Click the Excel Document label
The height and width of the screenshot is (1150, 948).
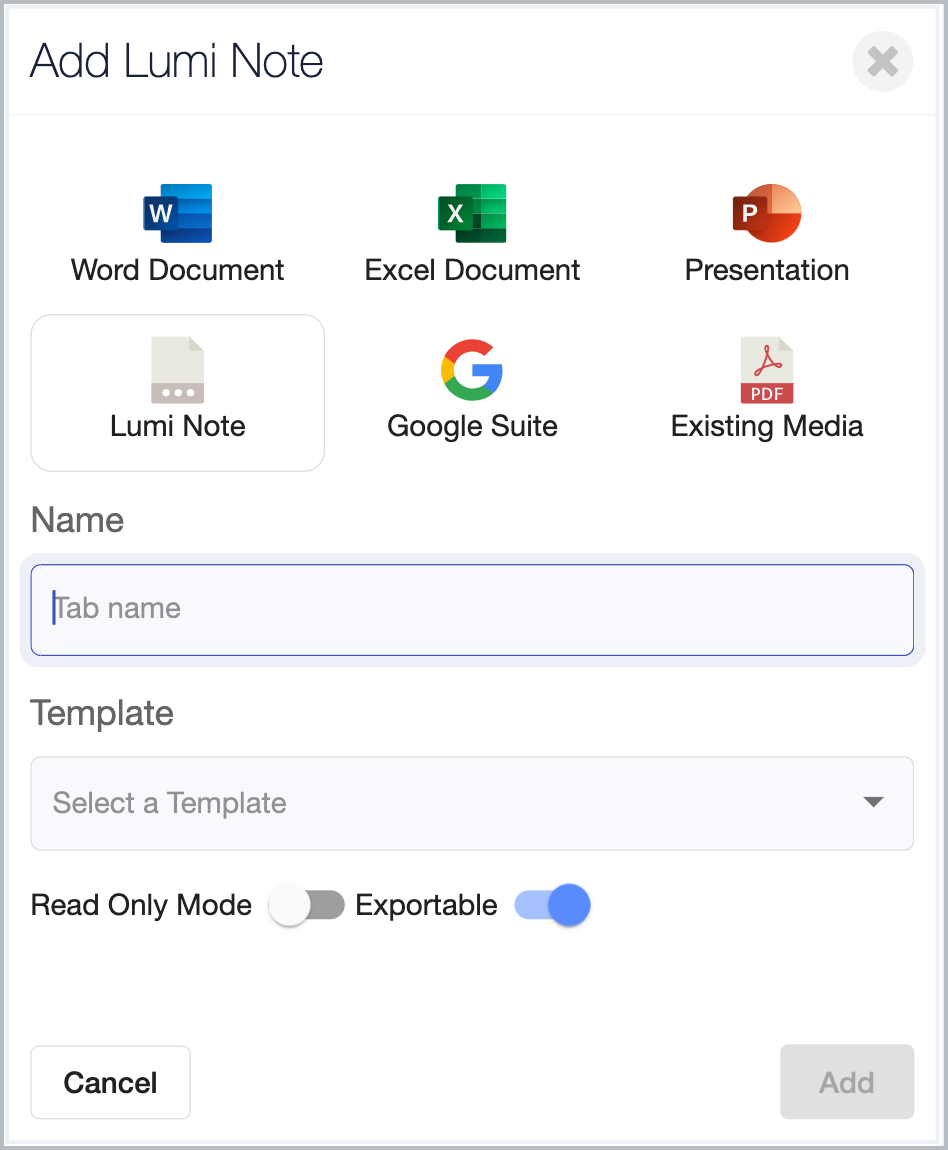[472, 271]
